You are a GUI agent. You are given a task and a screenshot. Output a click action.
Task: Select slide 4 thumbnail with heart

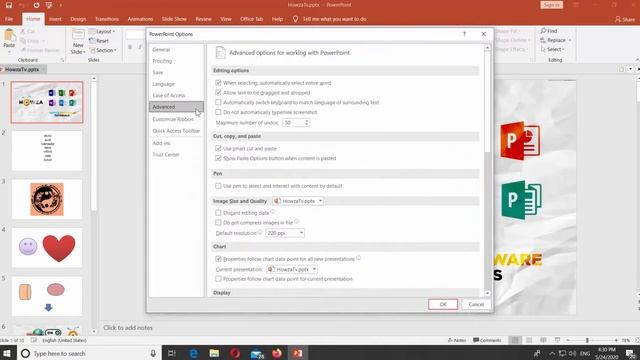point(47,248)
